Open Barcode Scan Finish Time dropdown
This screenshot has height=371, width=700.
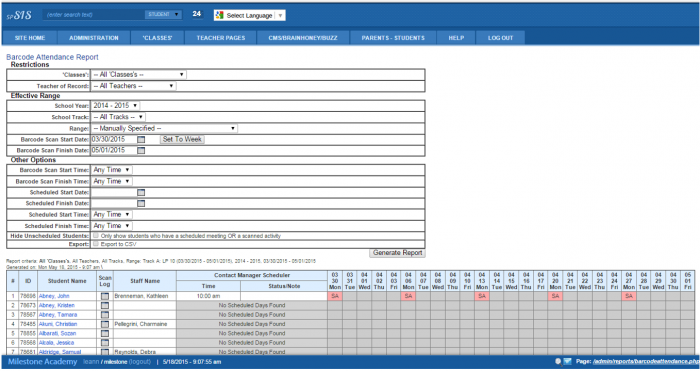tap(112, 181)
